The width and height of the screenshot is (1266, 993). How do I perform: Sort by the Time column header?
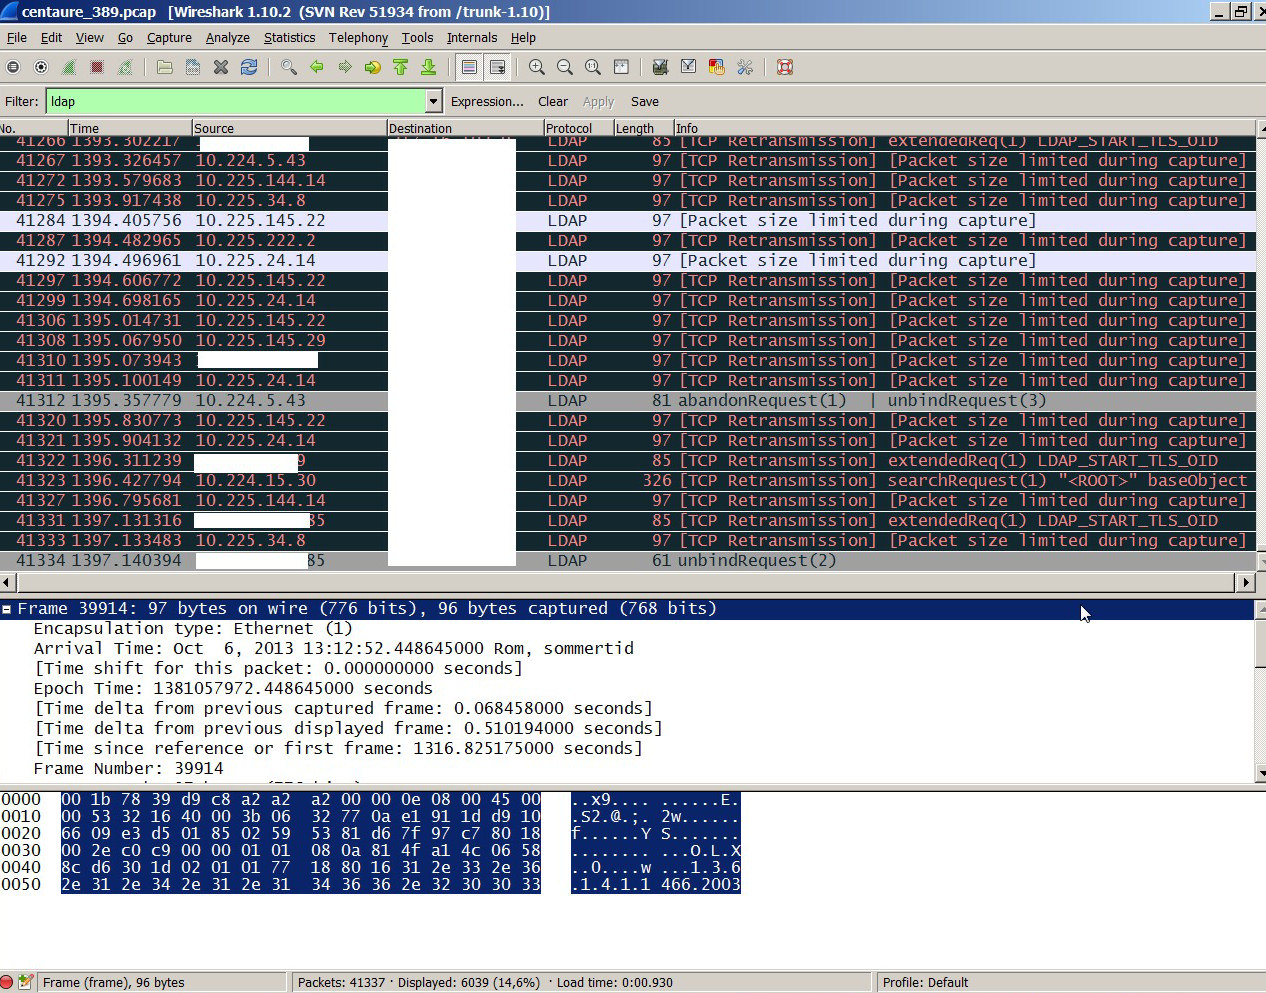pos(129,128)
